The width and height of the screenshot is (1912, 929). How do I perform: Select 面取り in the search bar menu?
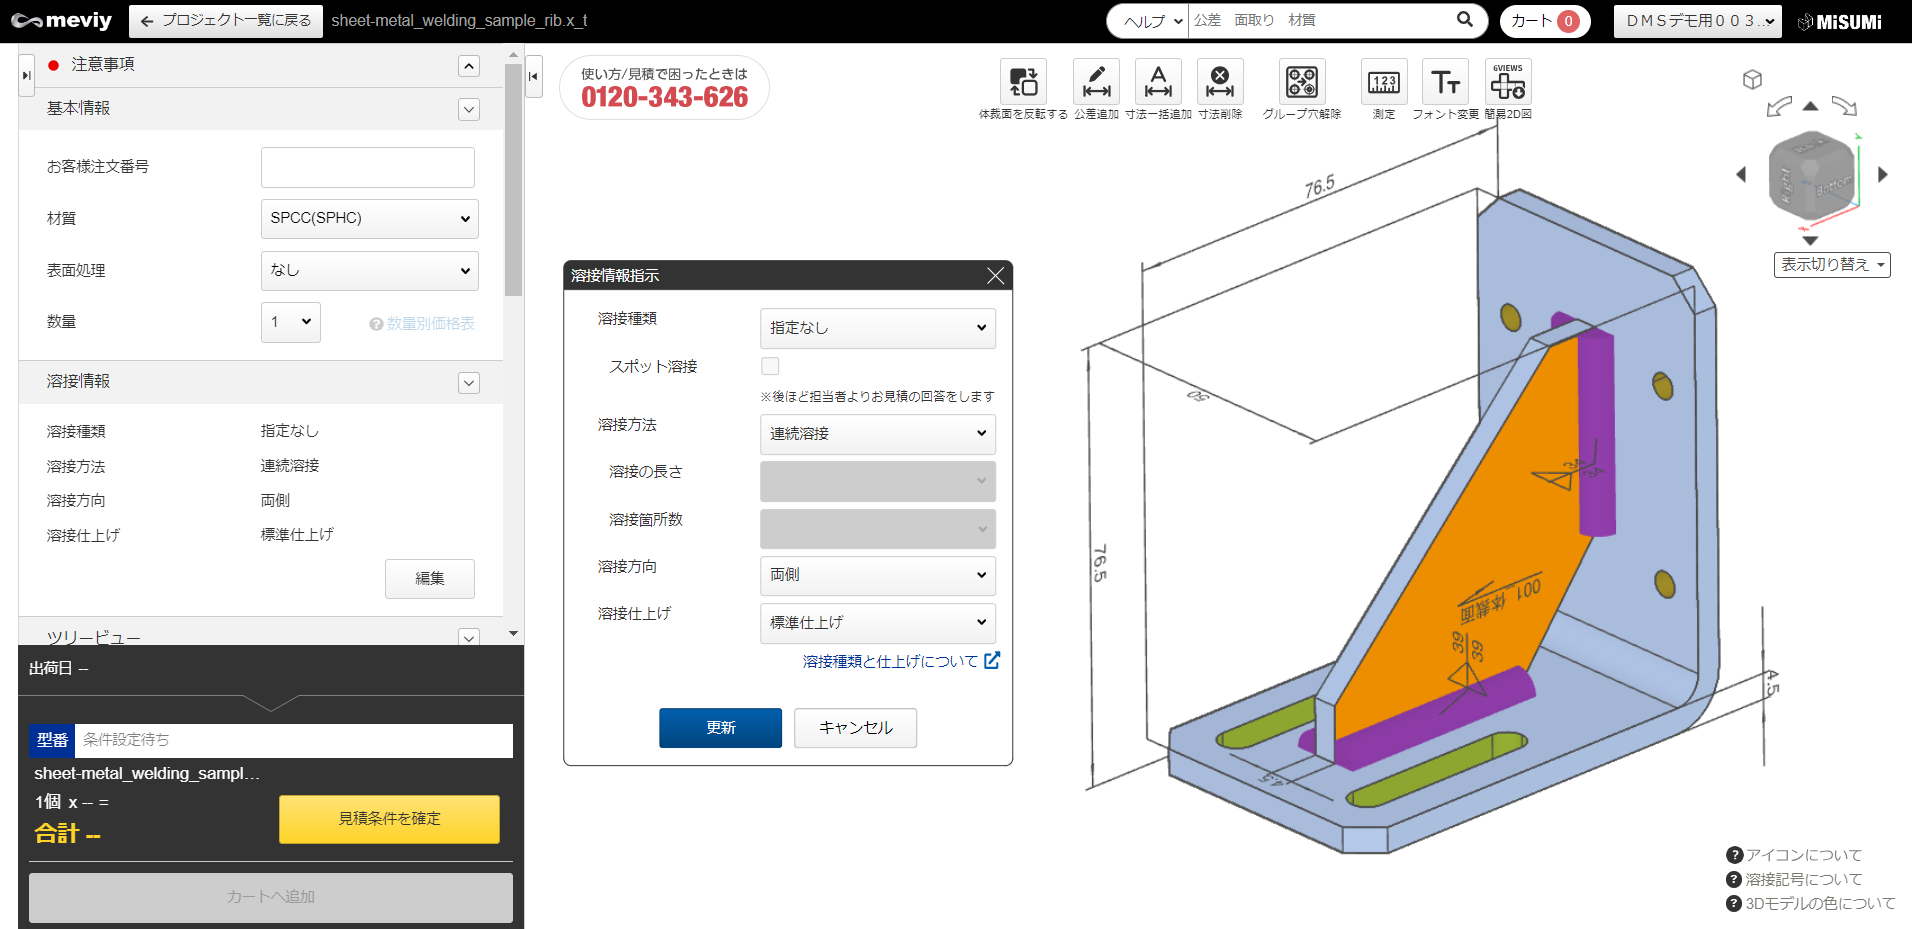click(1254, 19)
